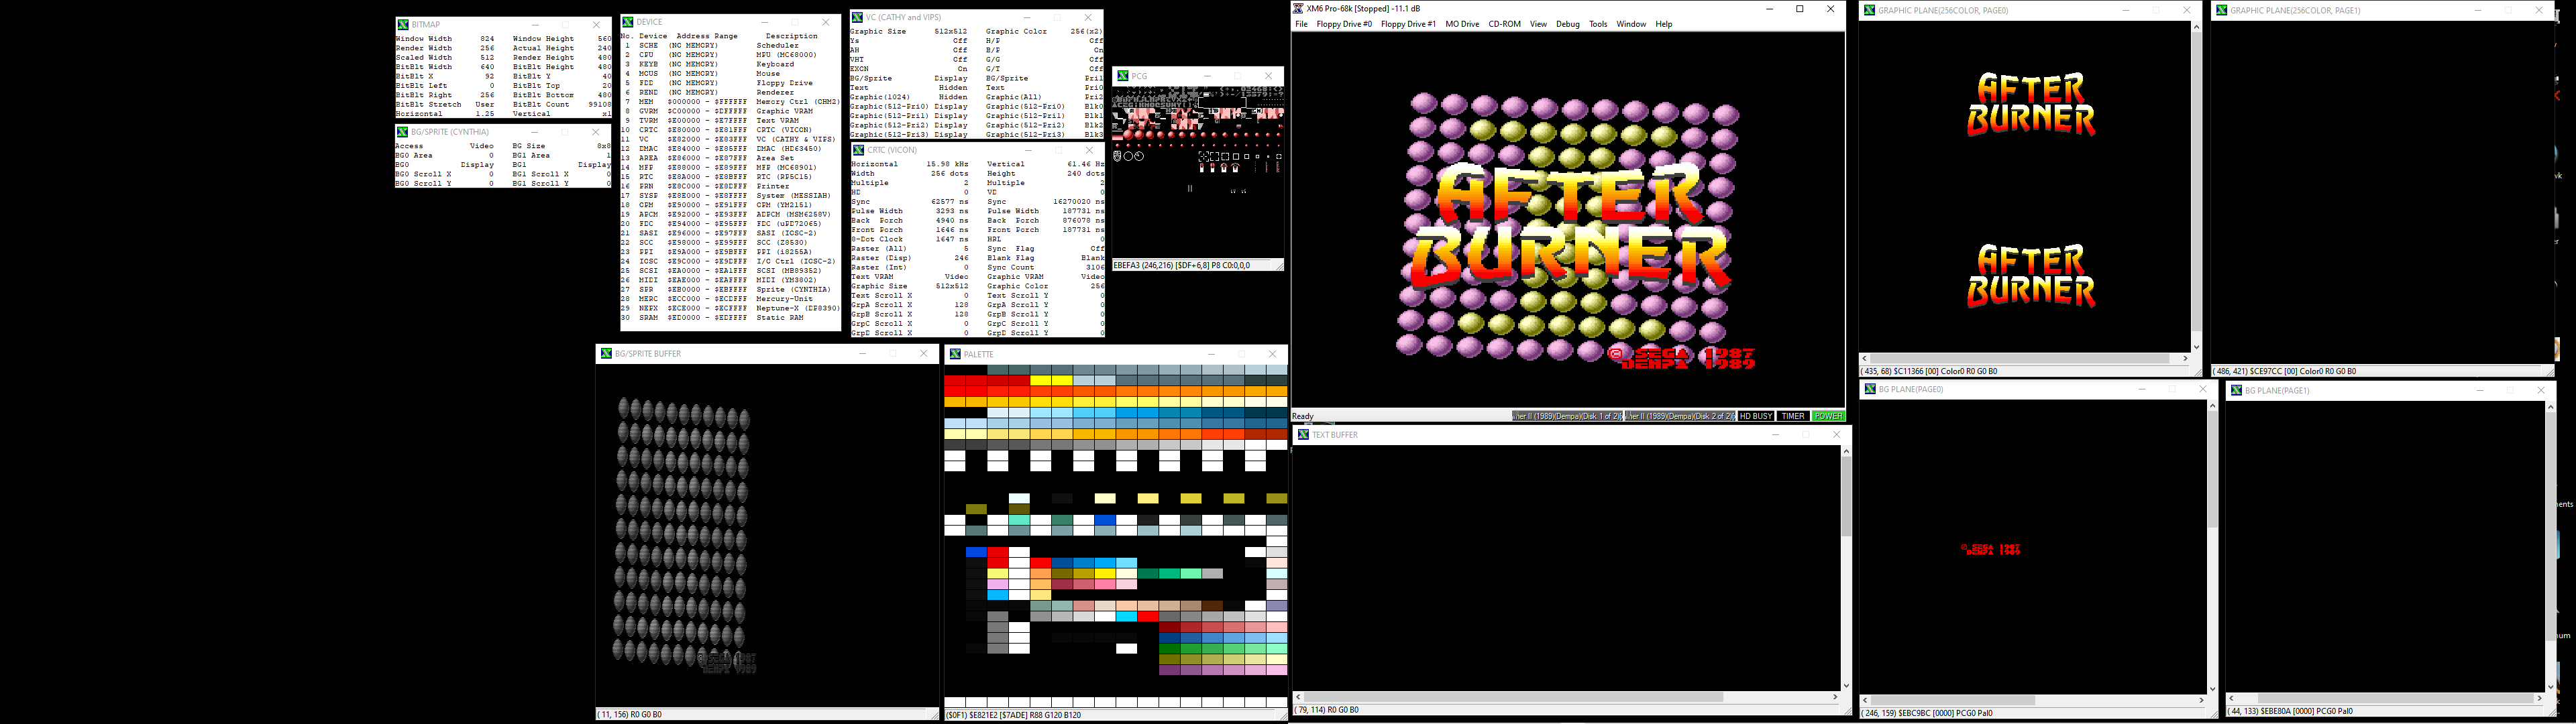The image size is (2576, 724).
Task: Open the Floppy Drive #0 menu
Action: pyautogui.click(x=1344, y=24)
